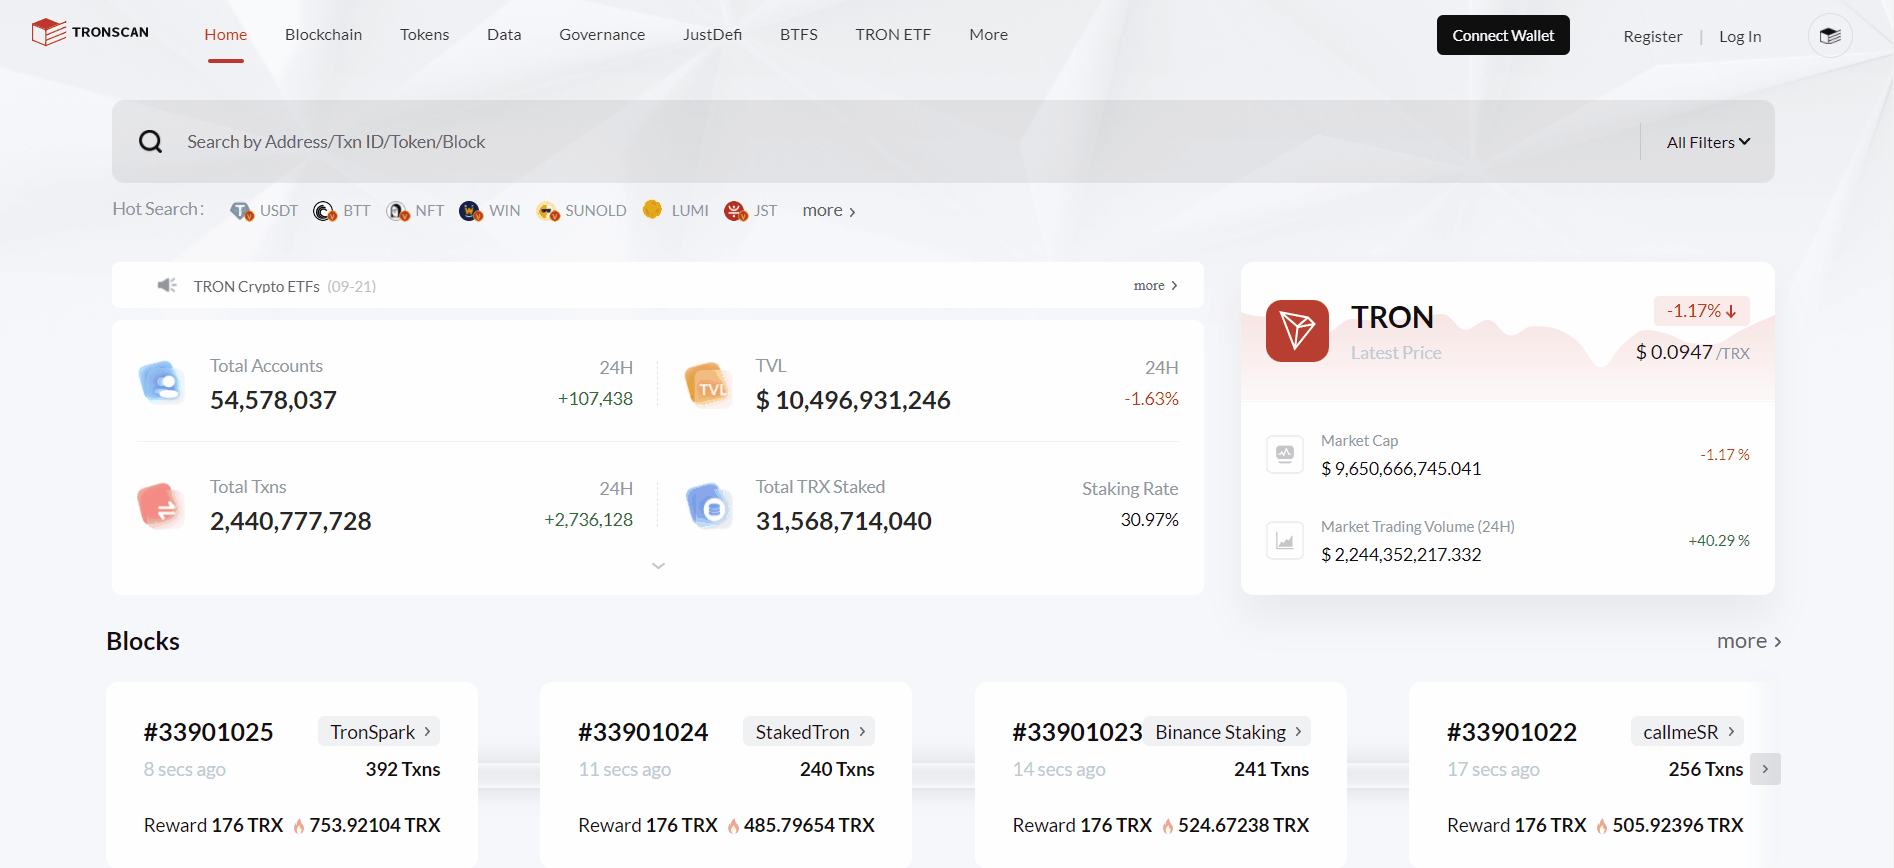Open the Binance Staking block producer
1894x868 pixels.
point(1227,732)
